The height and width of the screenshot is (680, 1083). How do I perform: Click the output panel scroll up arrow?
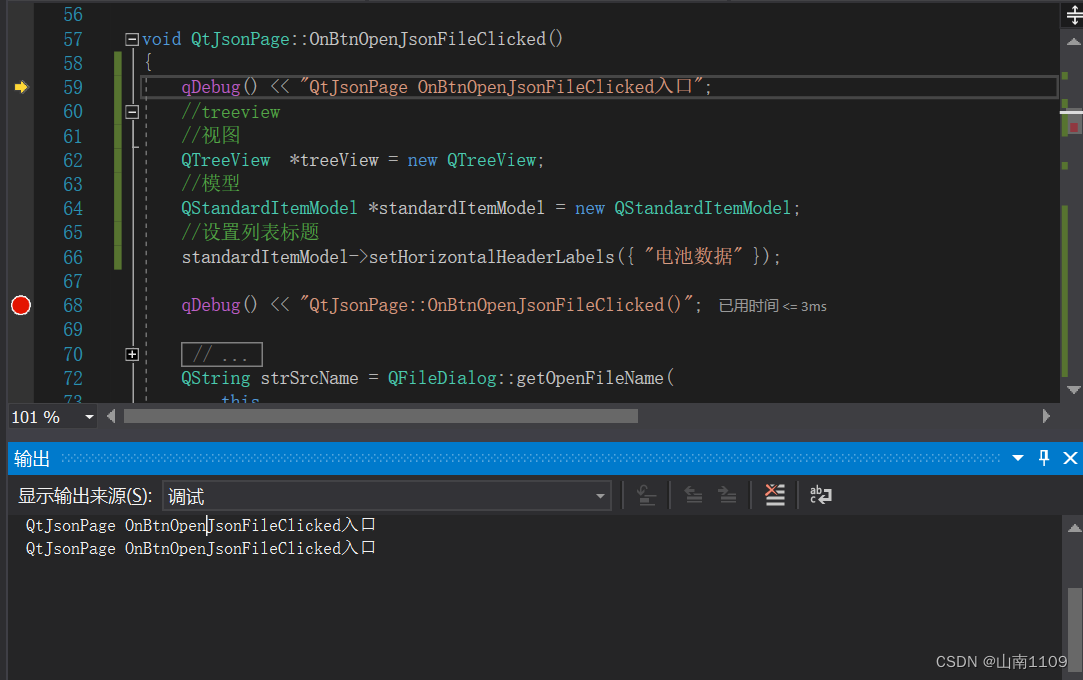click(1074, 528)
